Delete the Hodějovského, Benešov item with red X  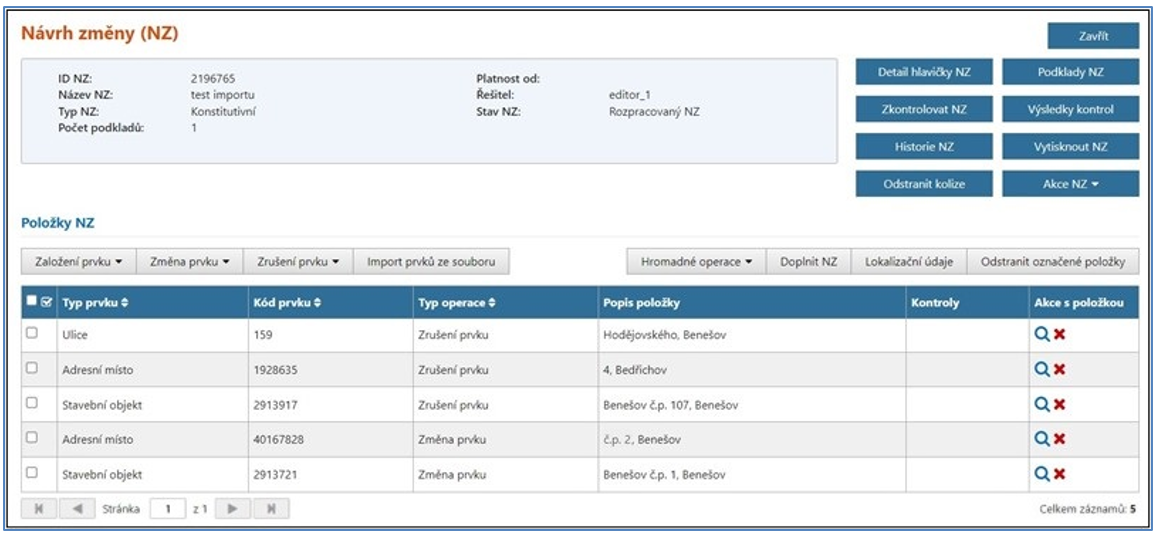[1059, 335]
